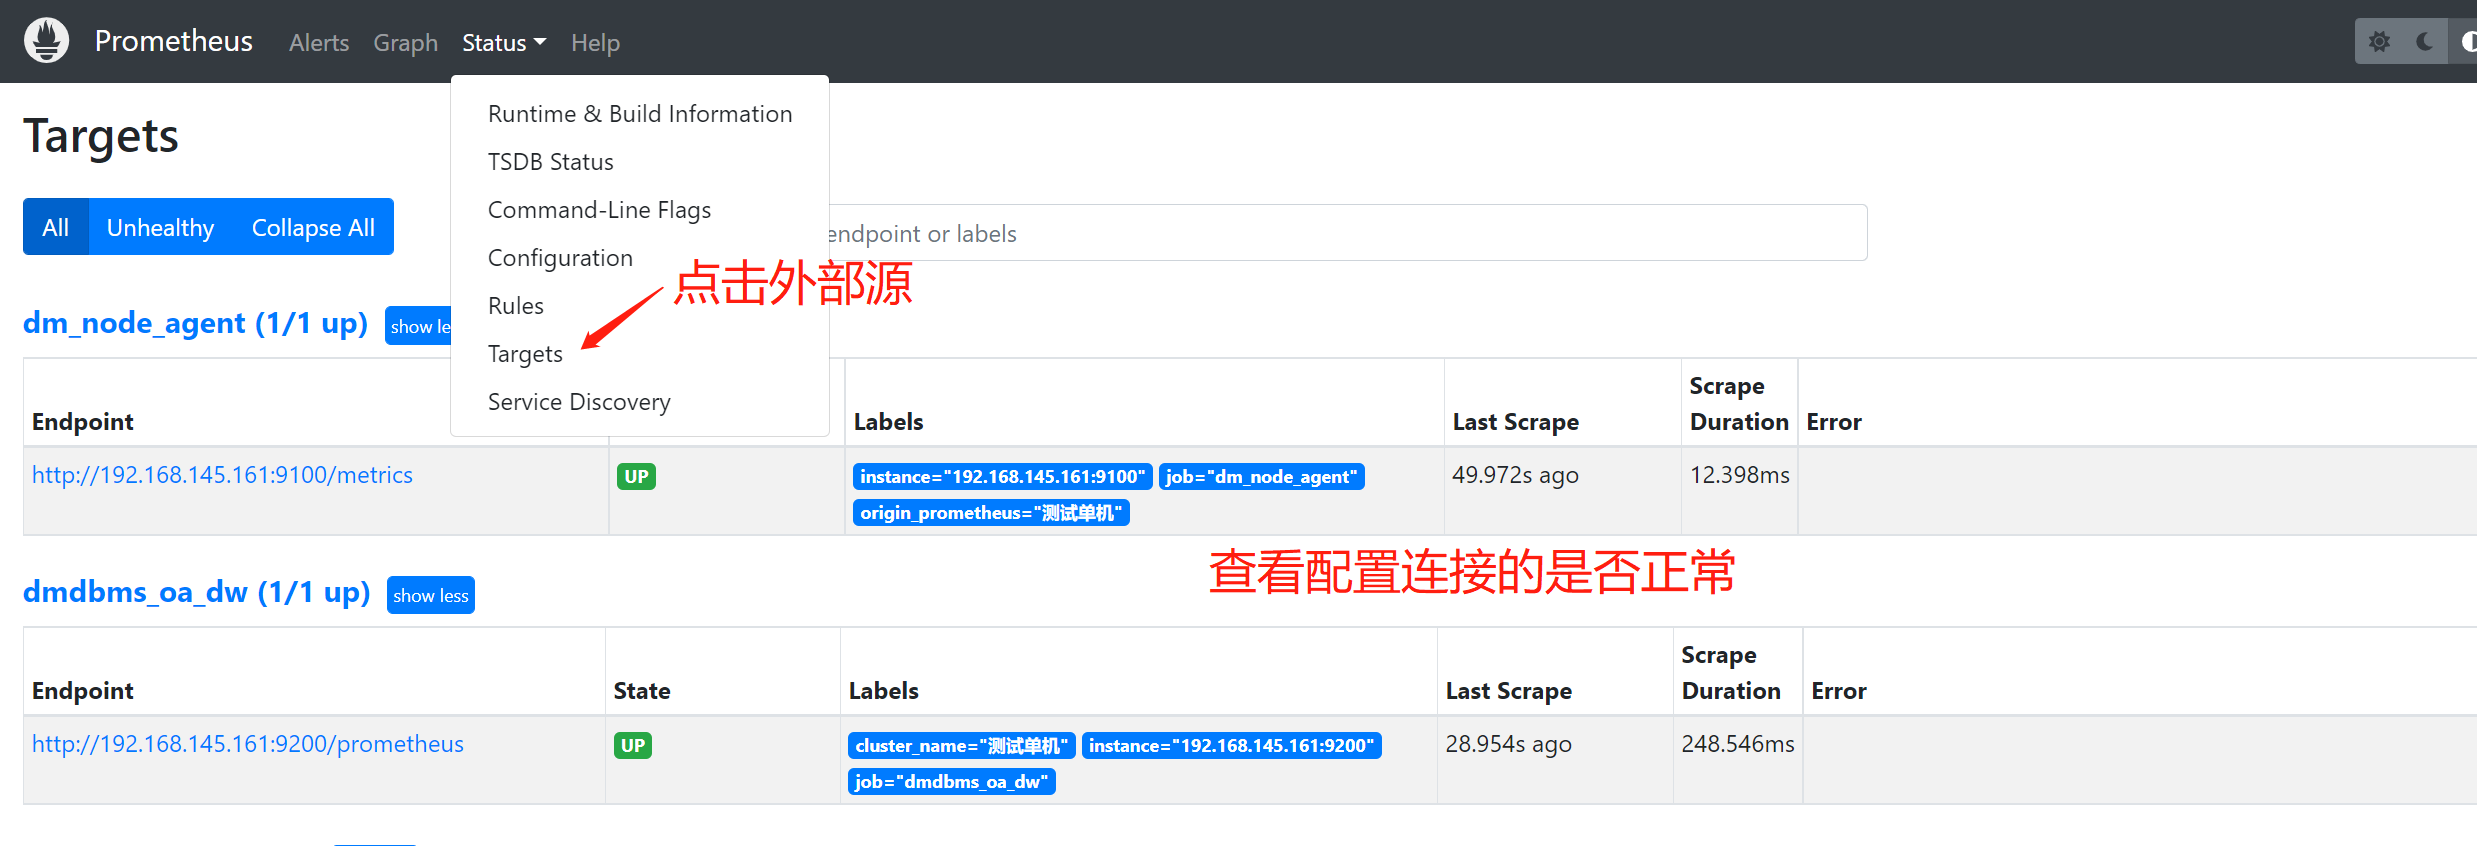
Task: Click the cluster_name label badge
Action: [x=961, y=746]
